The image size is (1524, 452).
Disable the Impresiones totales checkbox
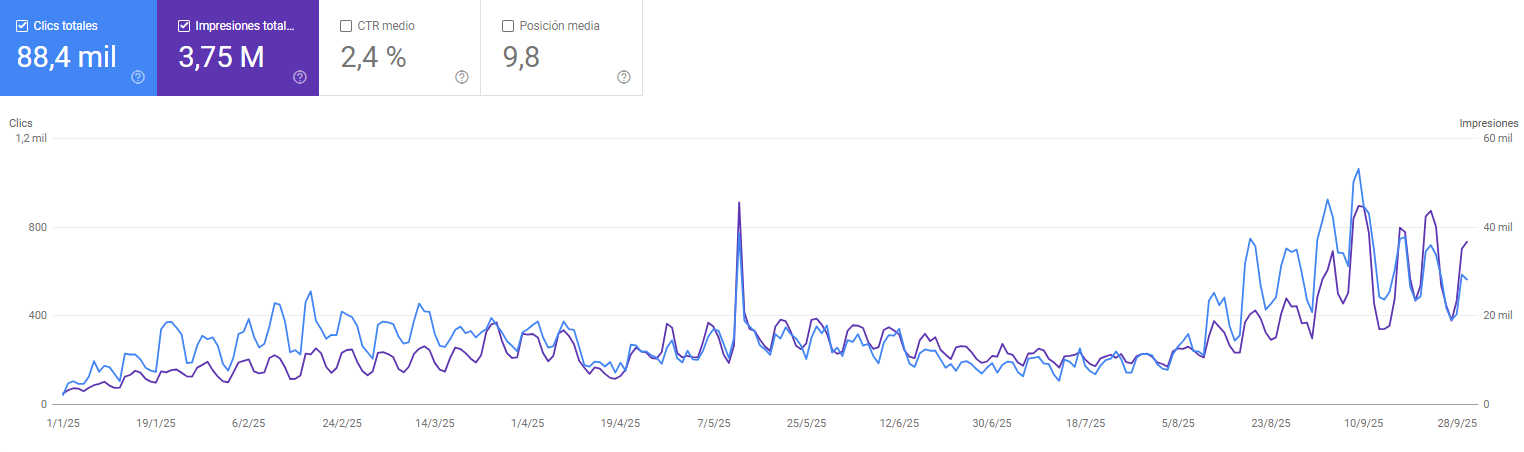(184, 26)
